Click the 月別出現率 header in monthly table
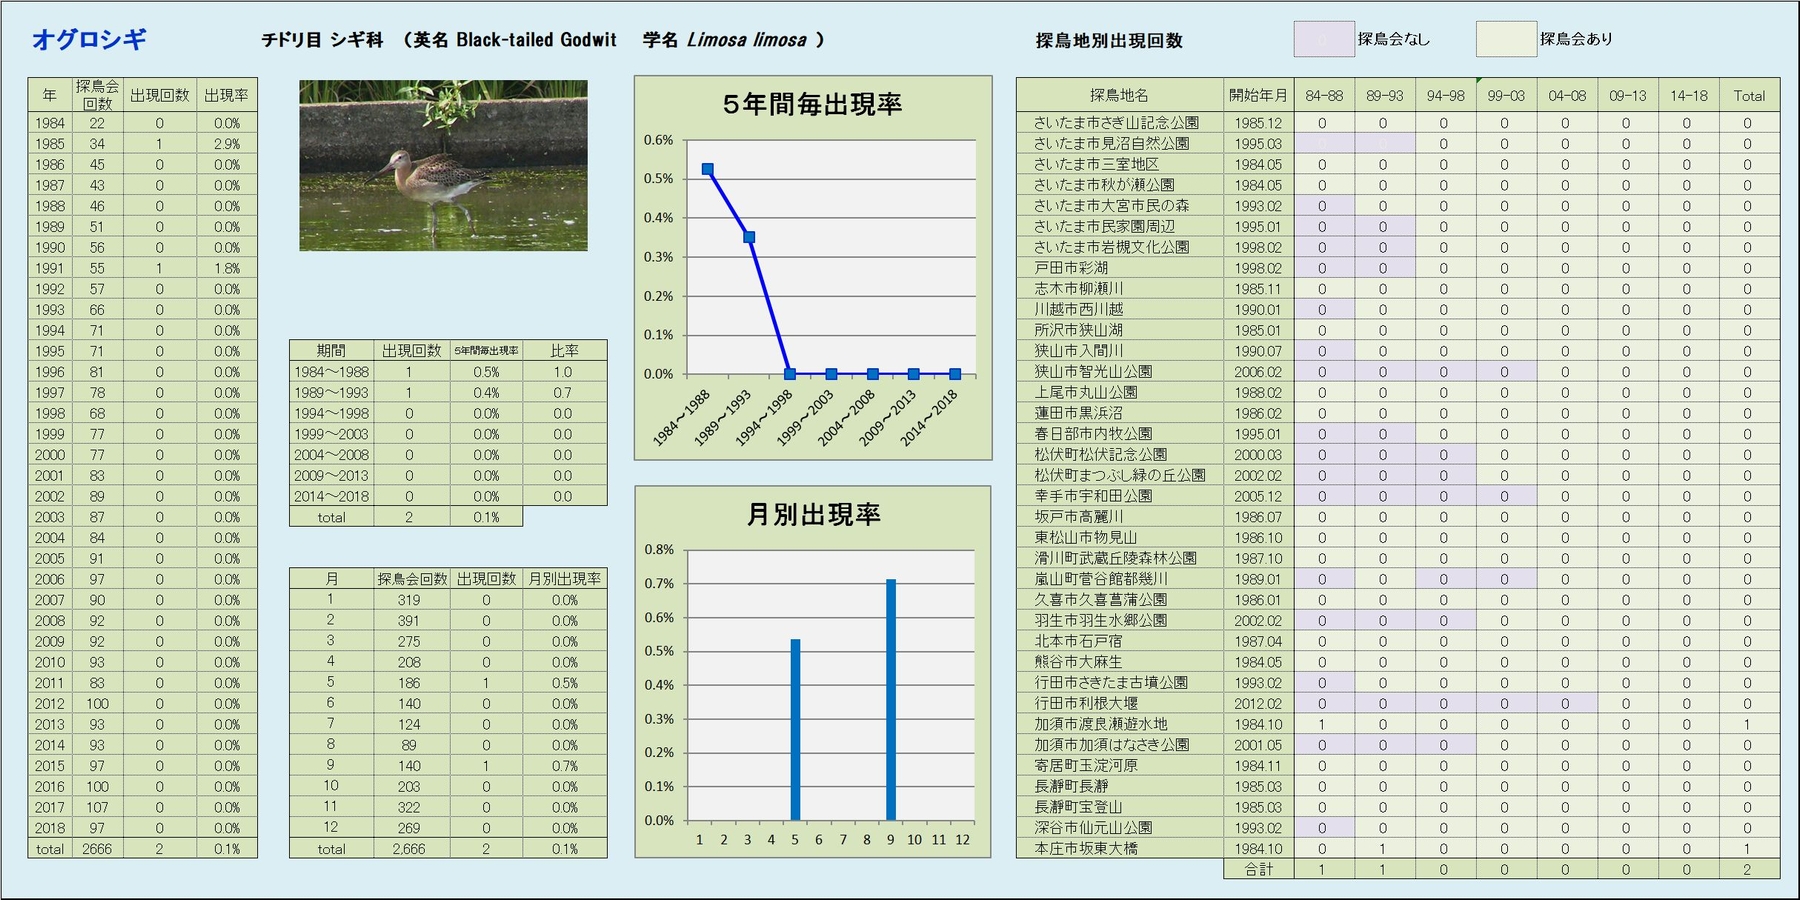The height and width of the screenshot is (900, 1800). coord(564,579)
